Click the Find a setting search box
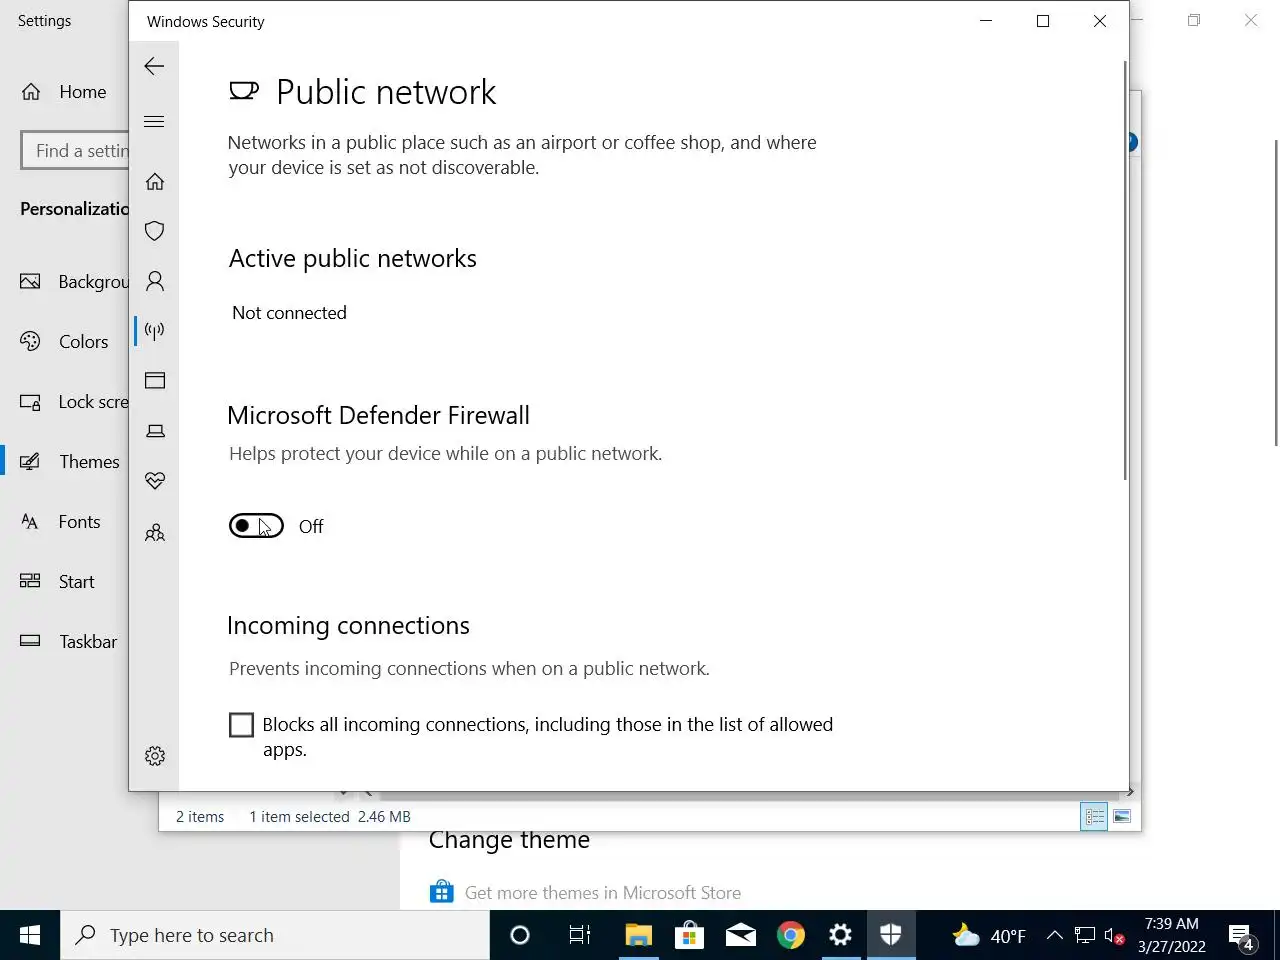 [75, 151]
